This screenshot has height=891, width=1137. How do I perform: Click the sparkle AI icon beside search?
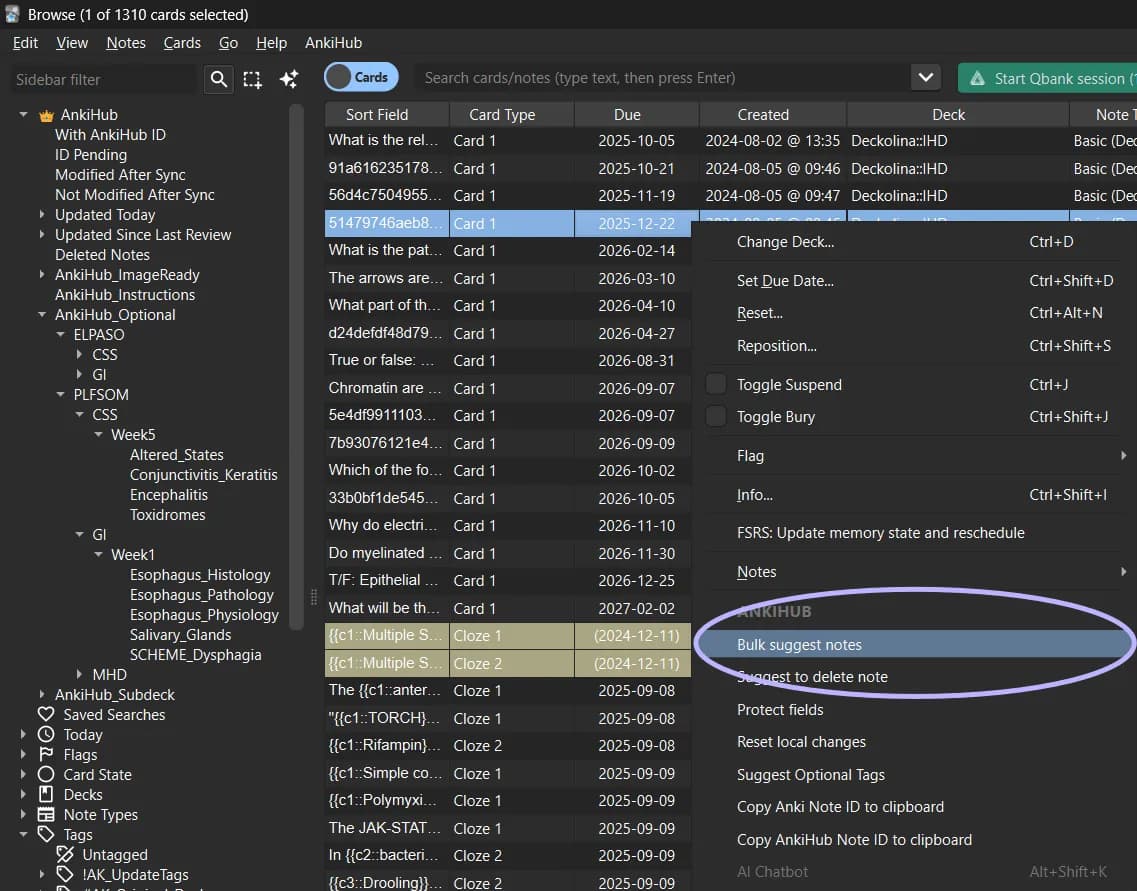[x=289, y=78]
